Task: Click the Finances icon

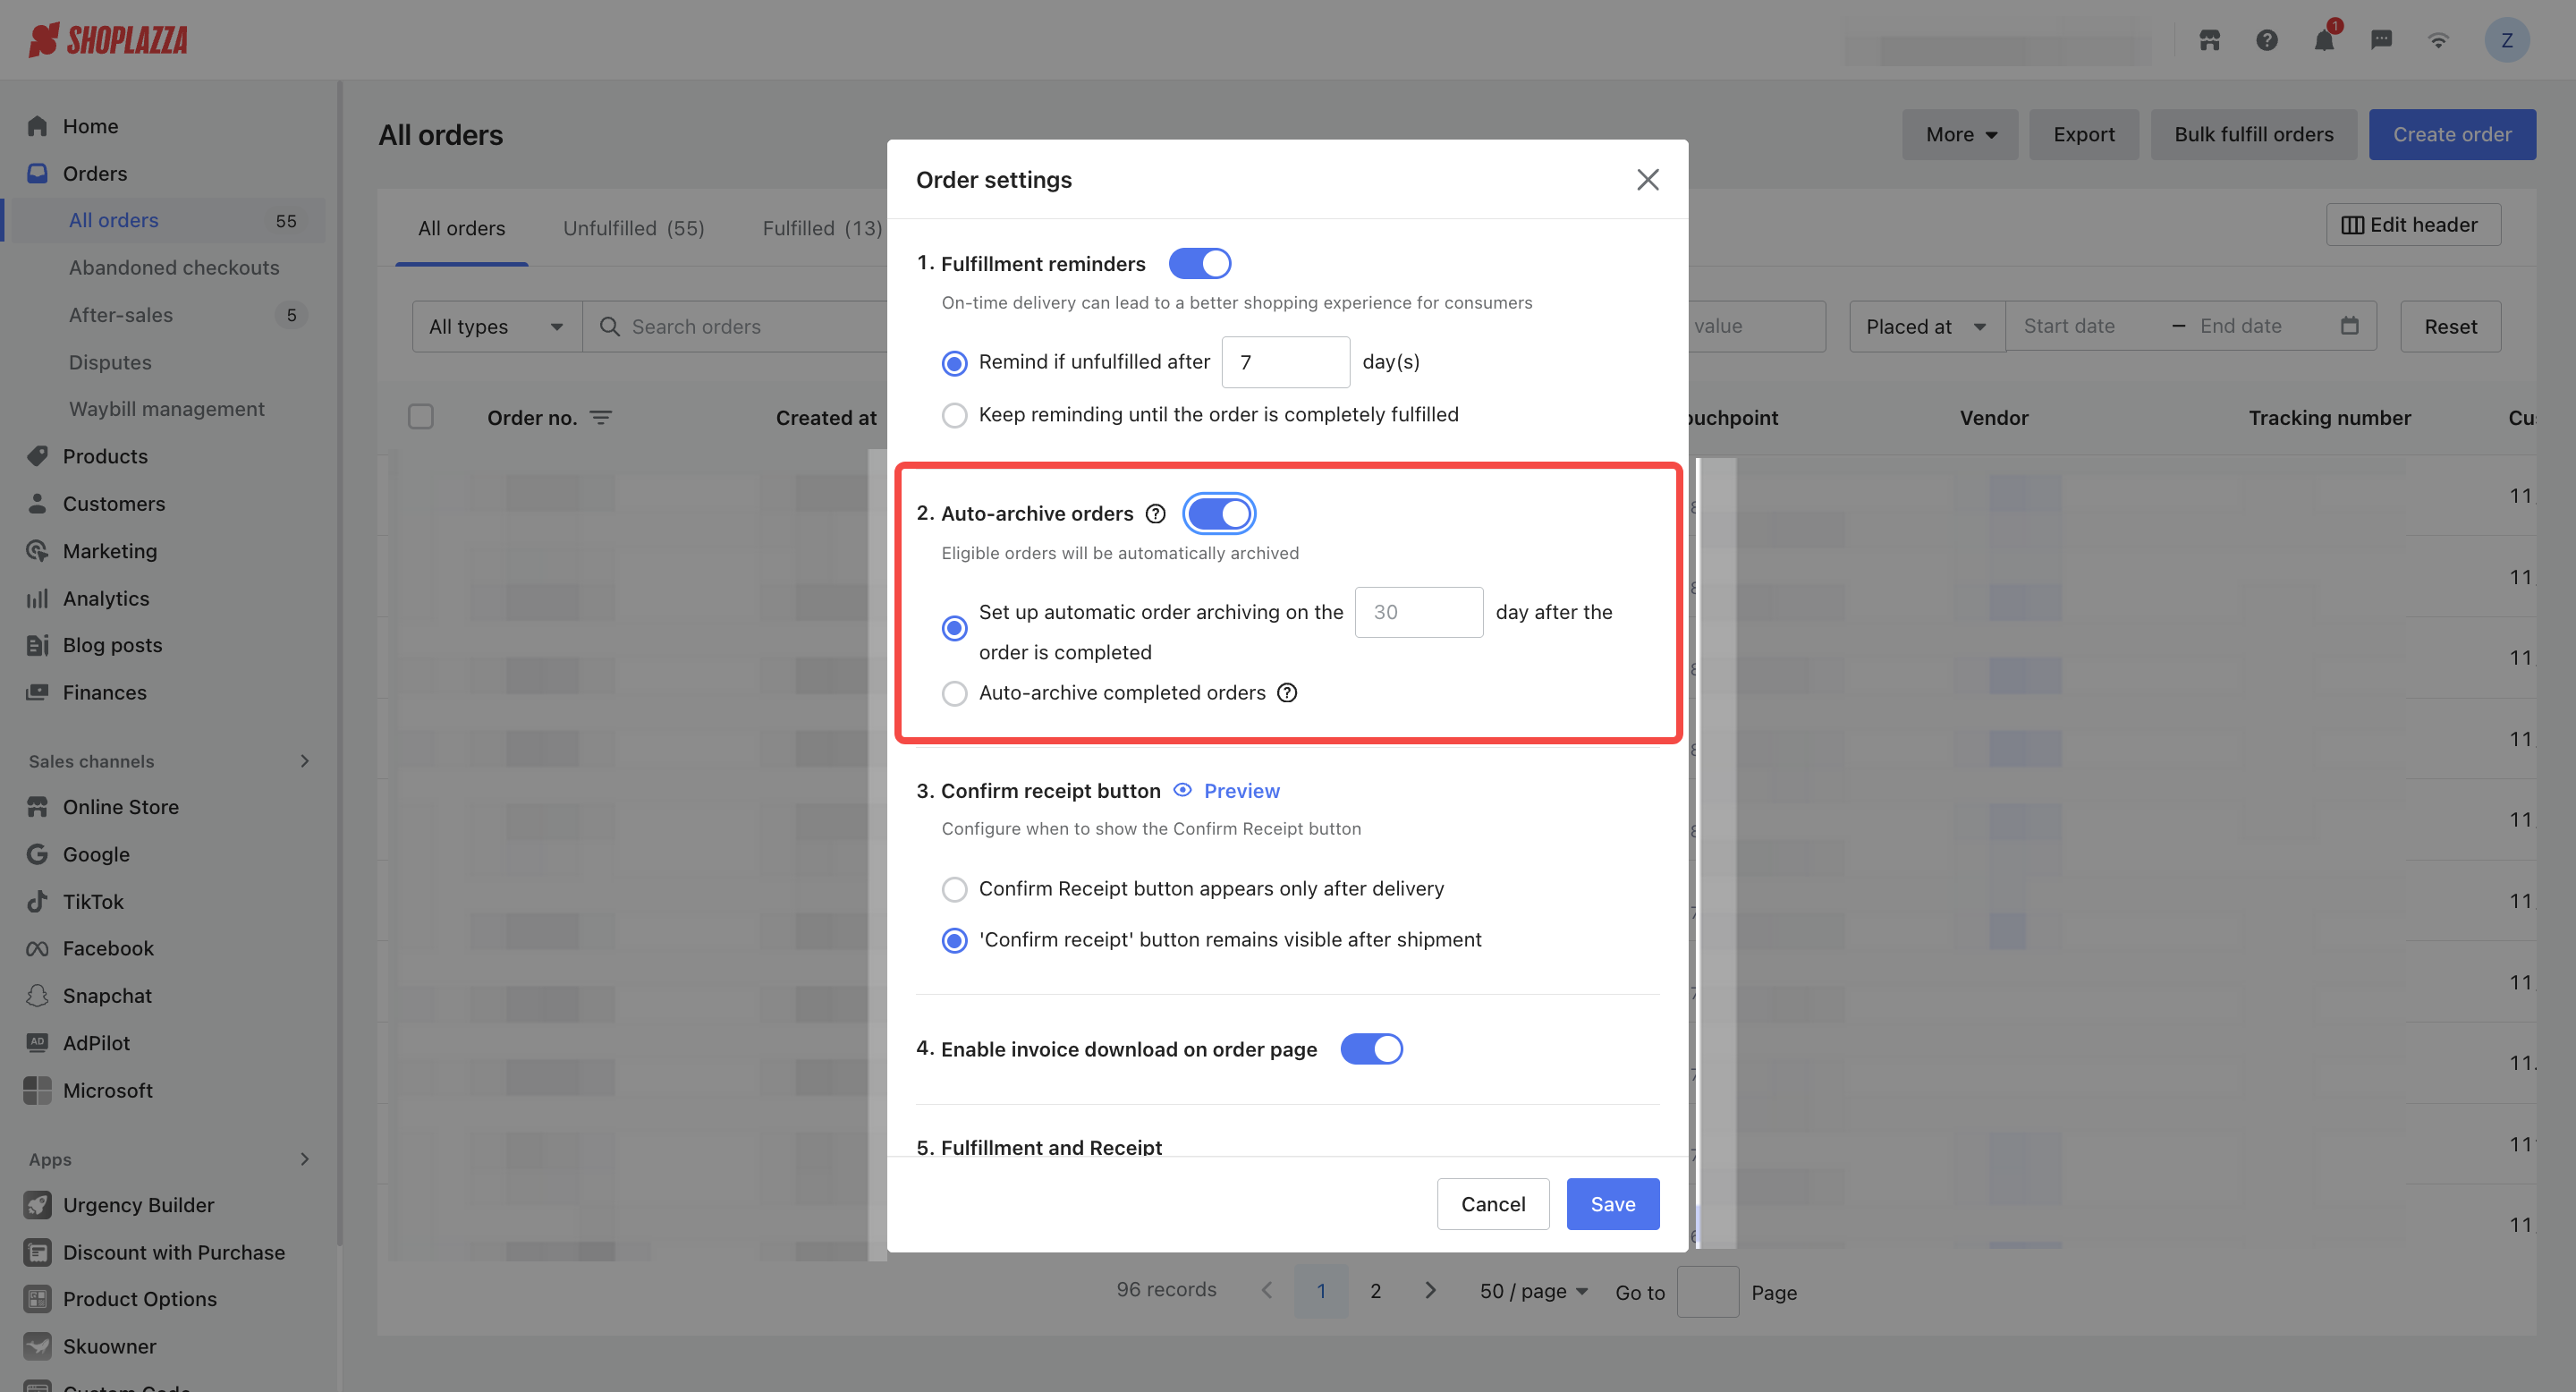Action: click(37, 692)
